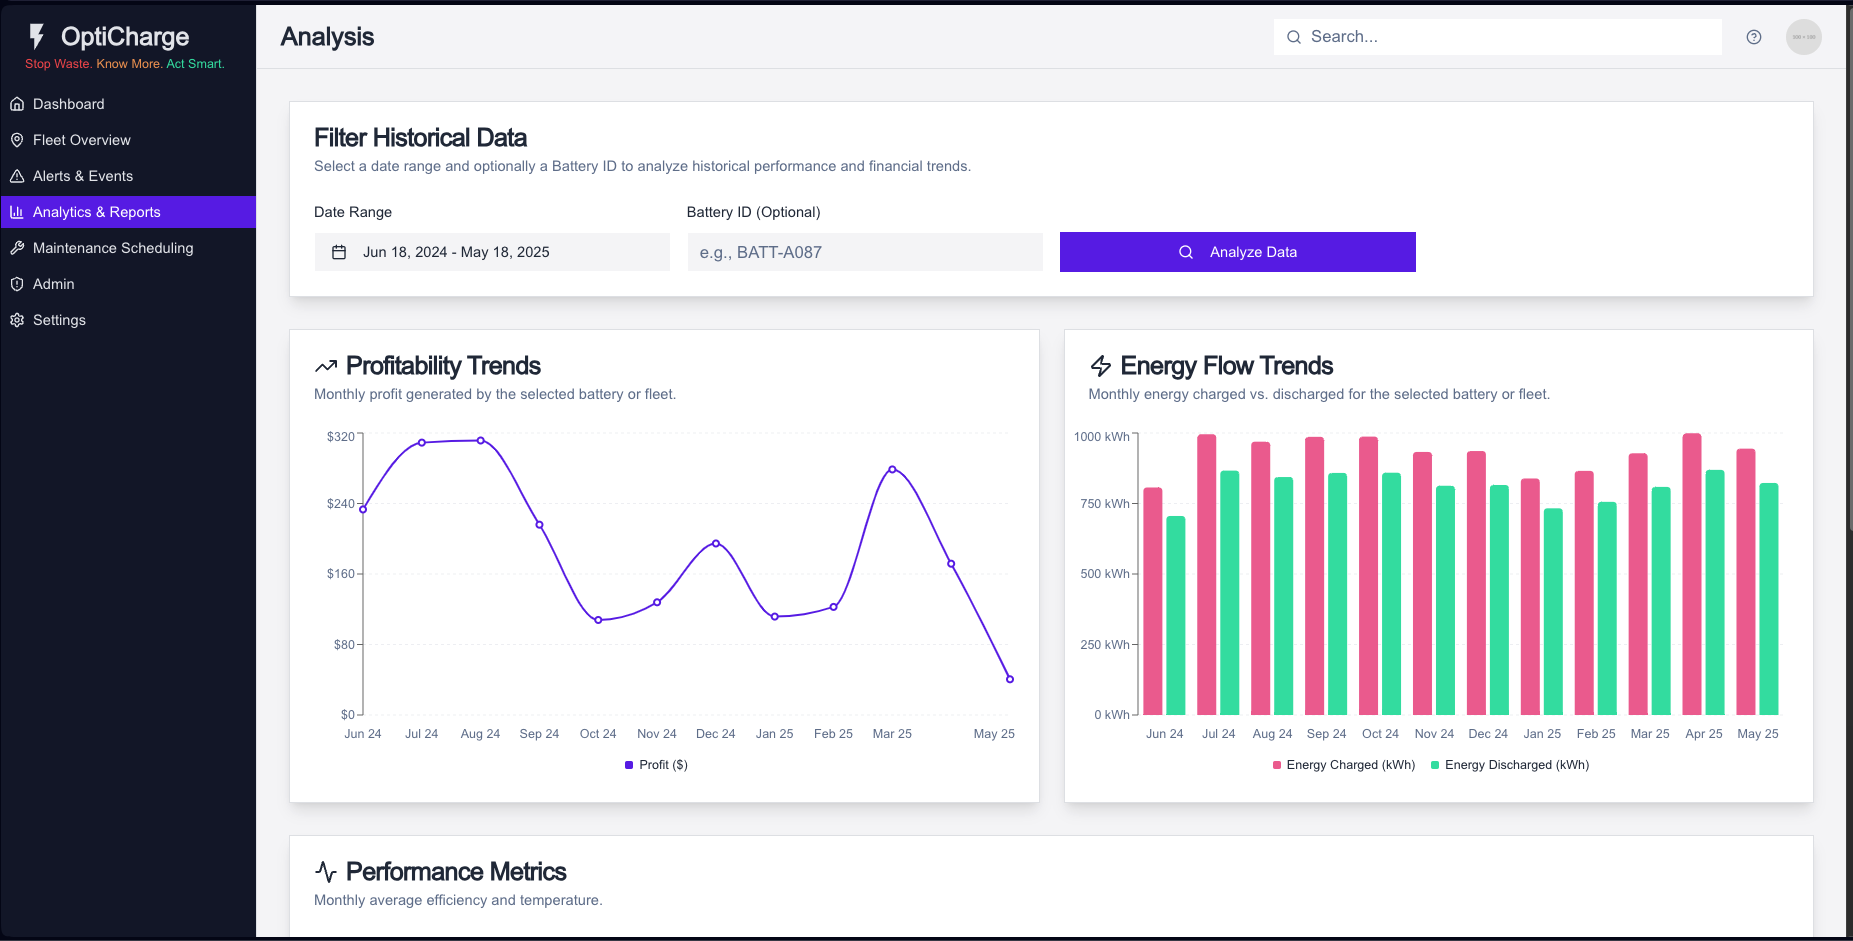The image size is (1853, 941).
Task: Select the Dashboard home icon
Action: [17, 103]
